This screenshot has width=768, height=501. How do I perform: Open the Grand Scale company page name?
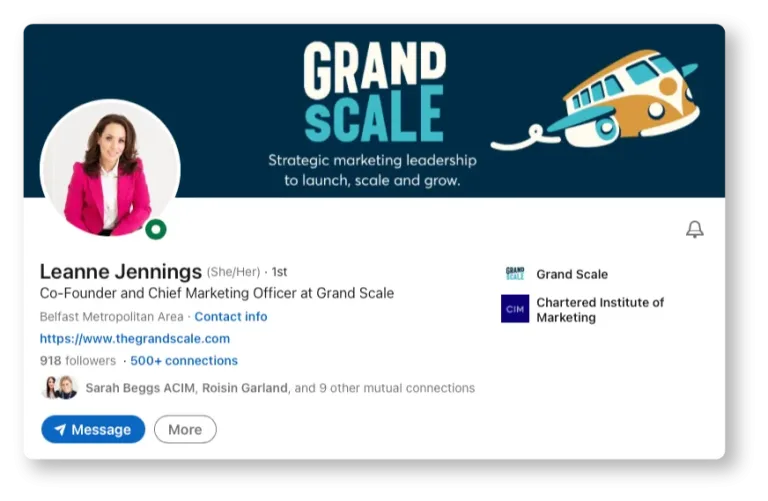coord(572,274)
